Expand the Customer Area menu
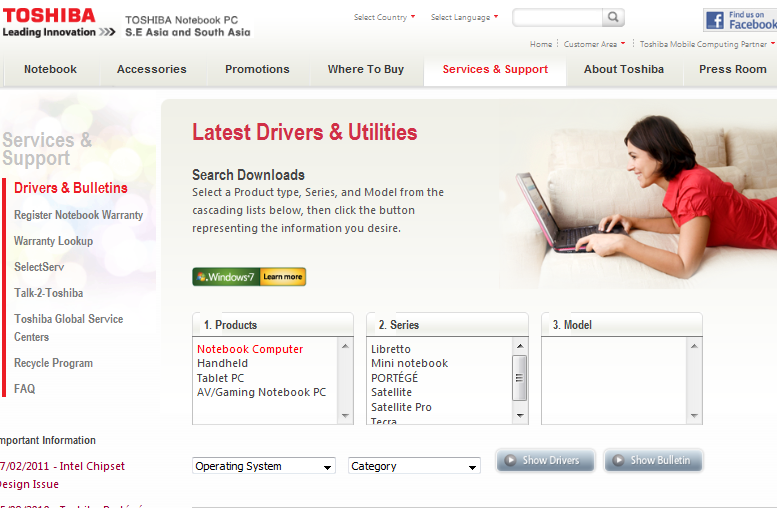 [x=594, y=44]
